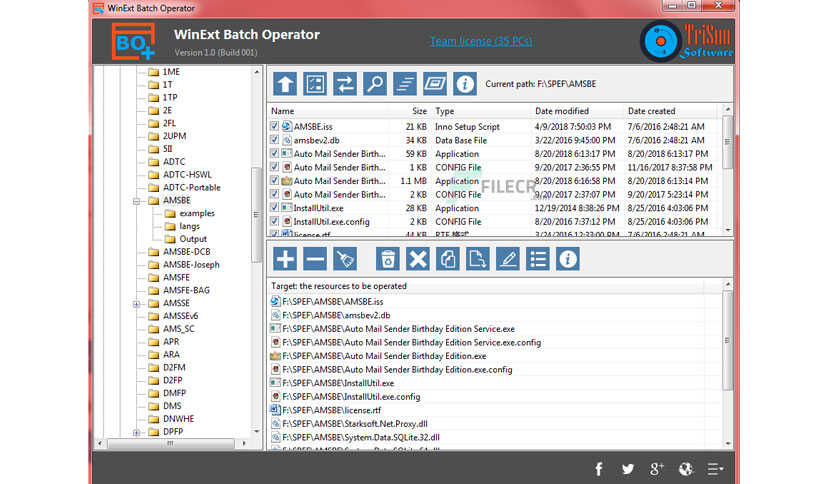Toggle checkbox of the 1 KB CONFIG file

[x=274, y=167]
